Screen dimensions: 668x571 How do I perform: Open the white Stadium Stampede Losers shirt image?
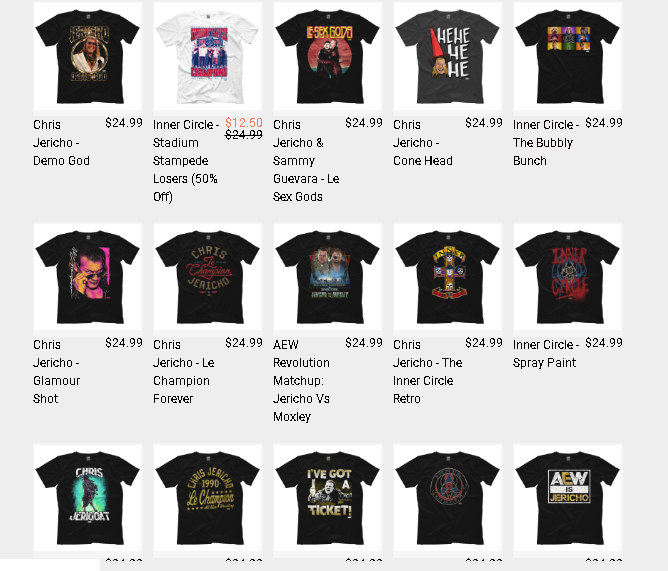coord(207,56)
